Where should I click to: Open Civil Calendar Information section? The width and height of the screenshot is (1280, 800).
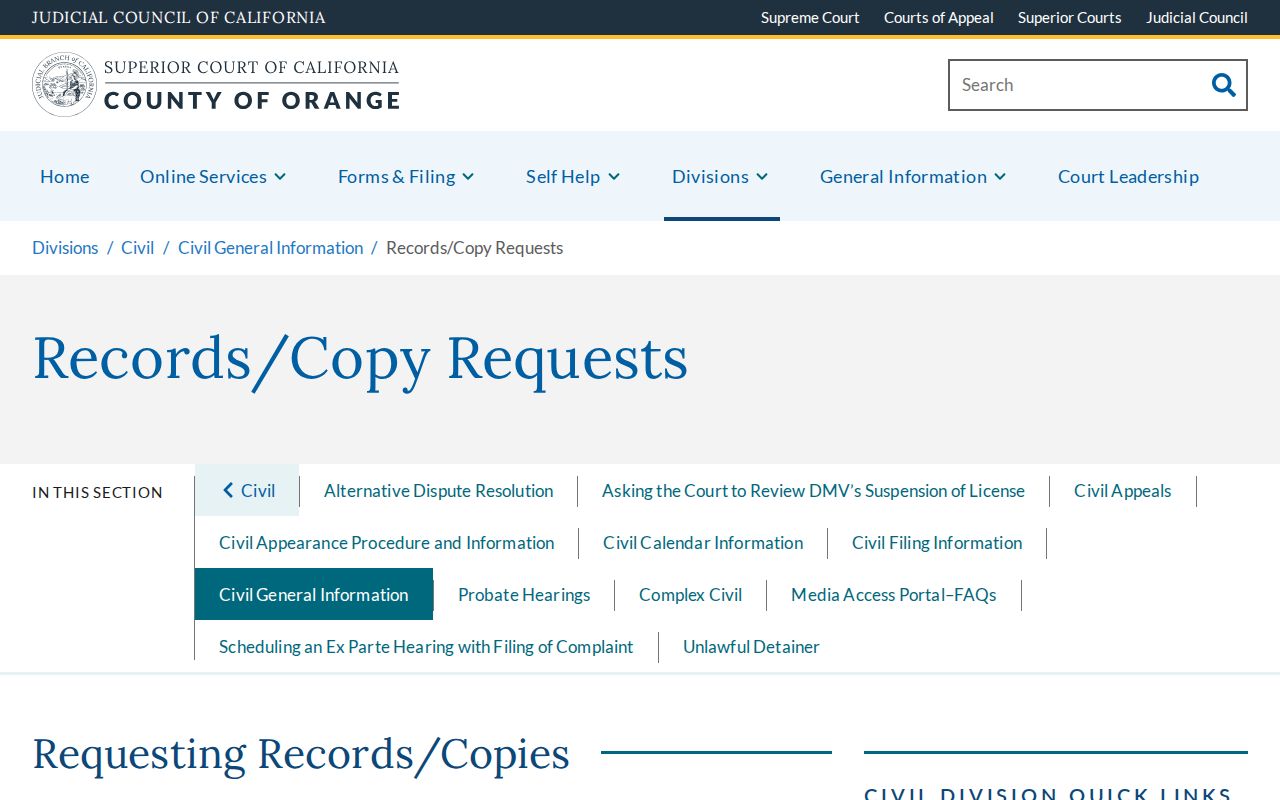pos(703,542)
